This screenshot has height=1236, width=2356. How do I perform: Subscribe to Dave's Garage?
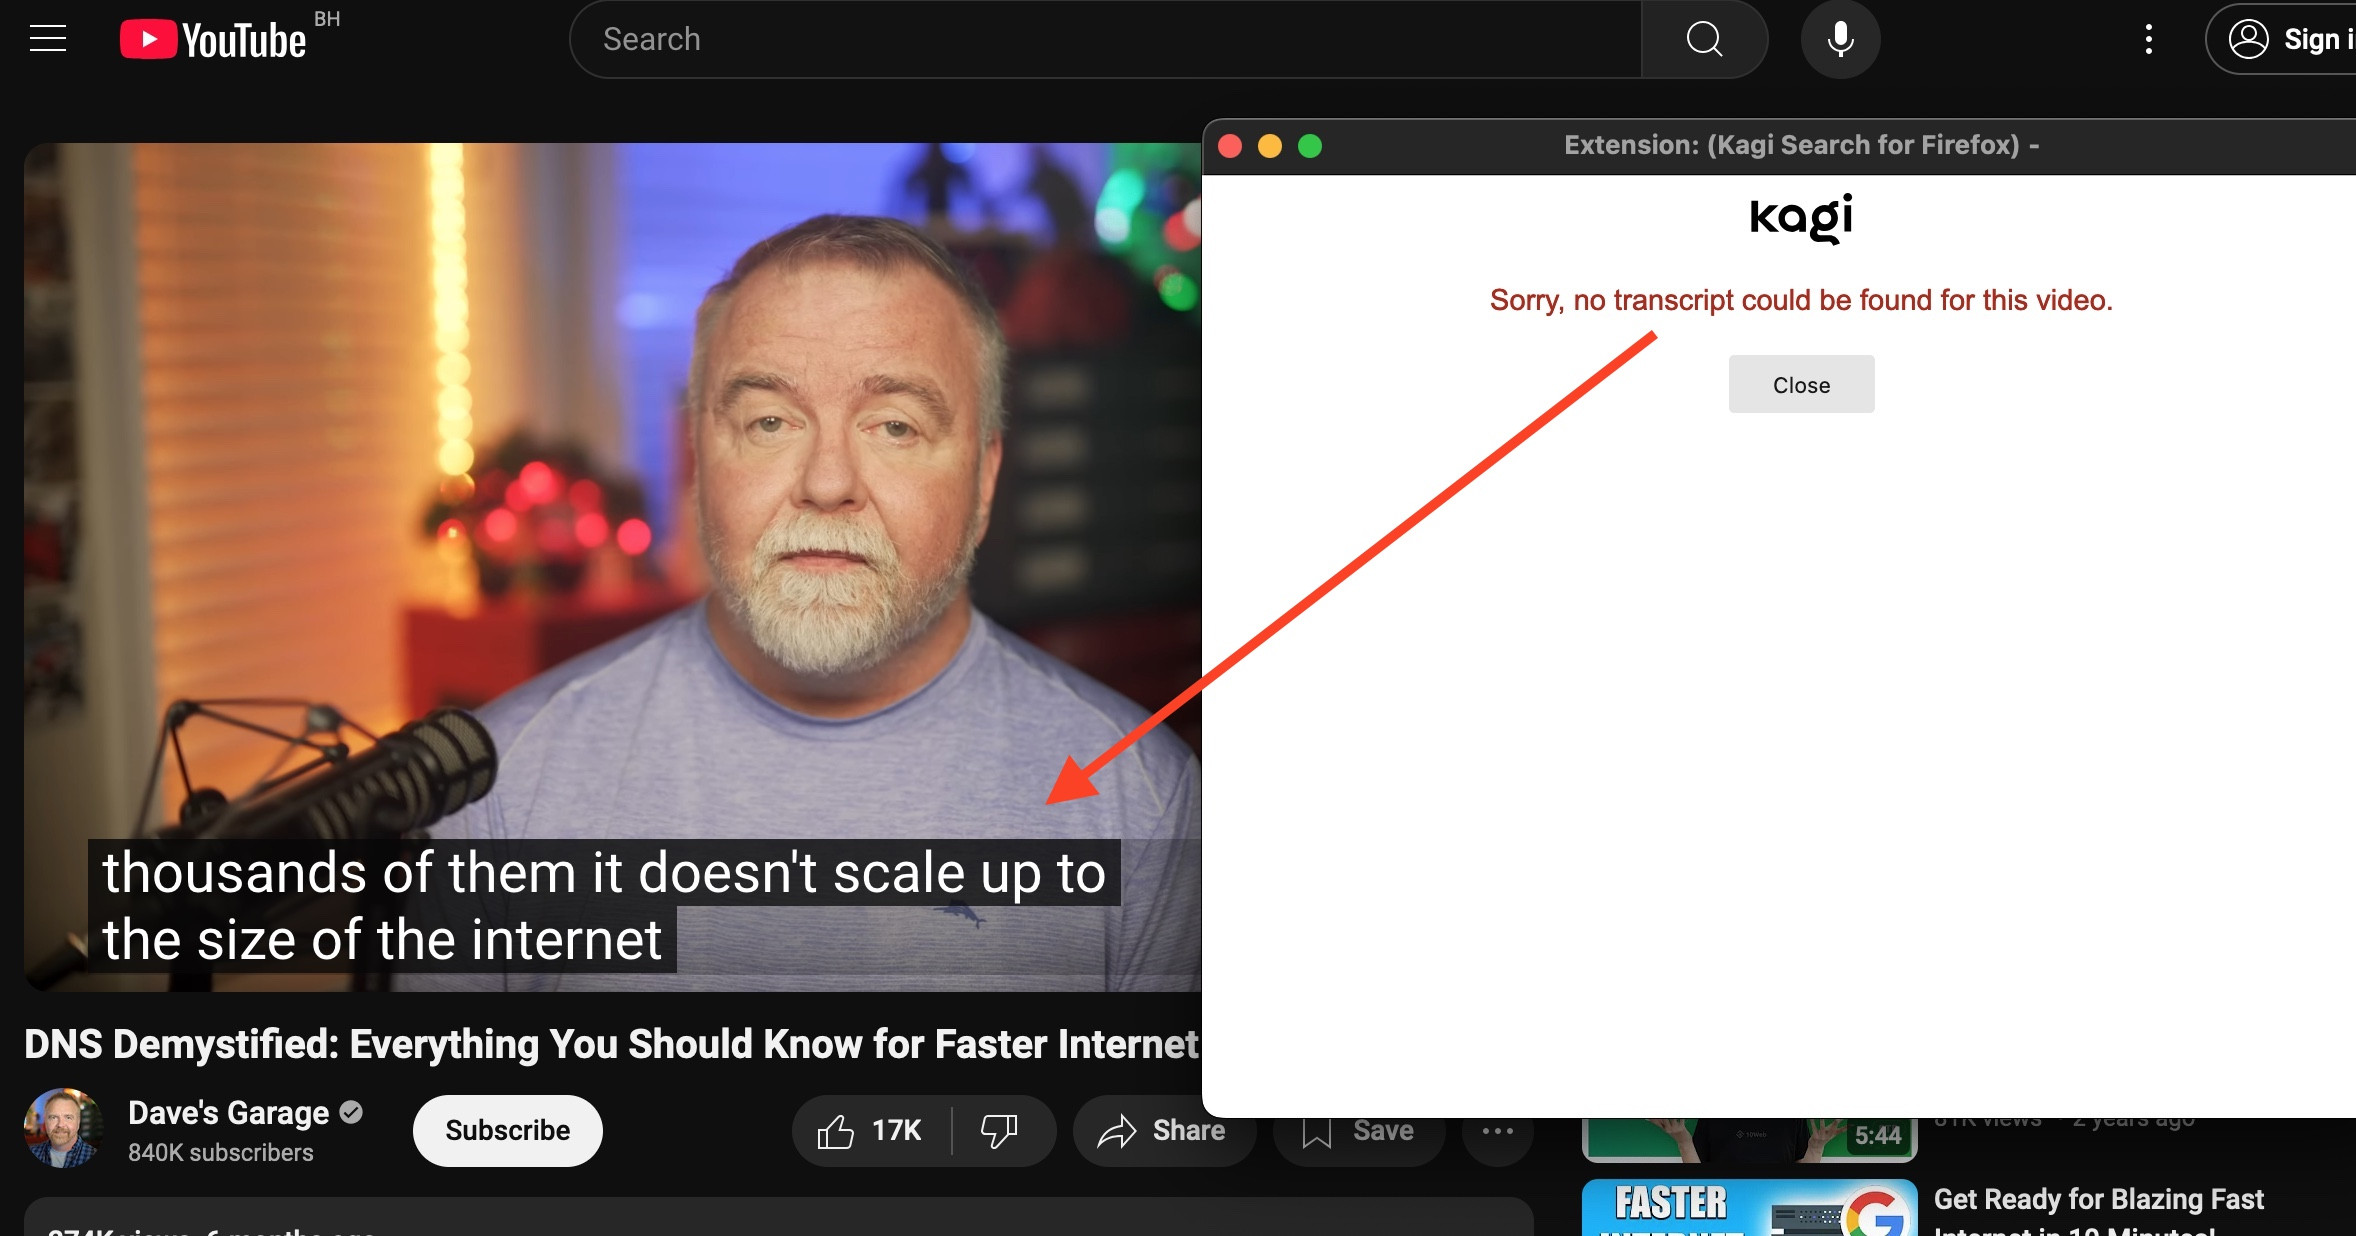[x=507, y=1131]
